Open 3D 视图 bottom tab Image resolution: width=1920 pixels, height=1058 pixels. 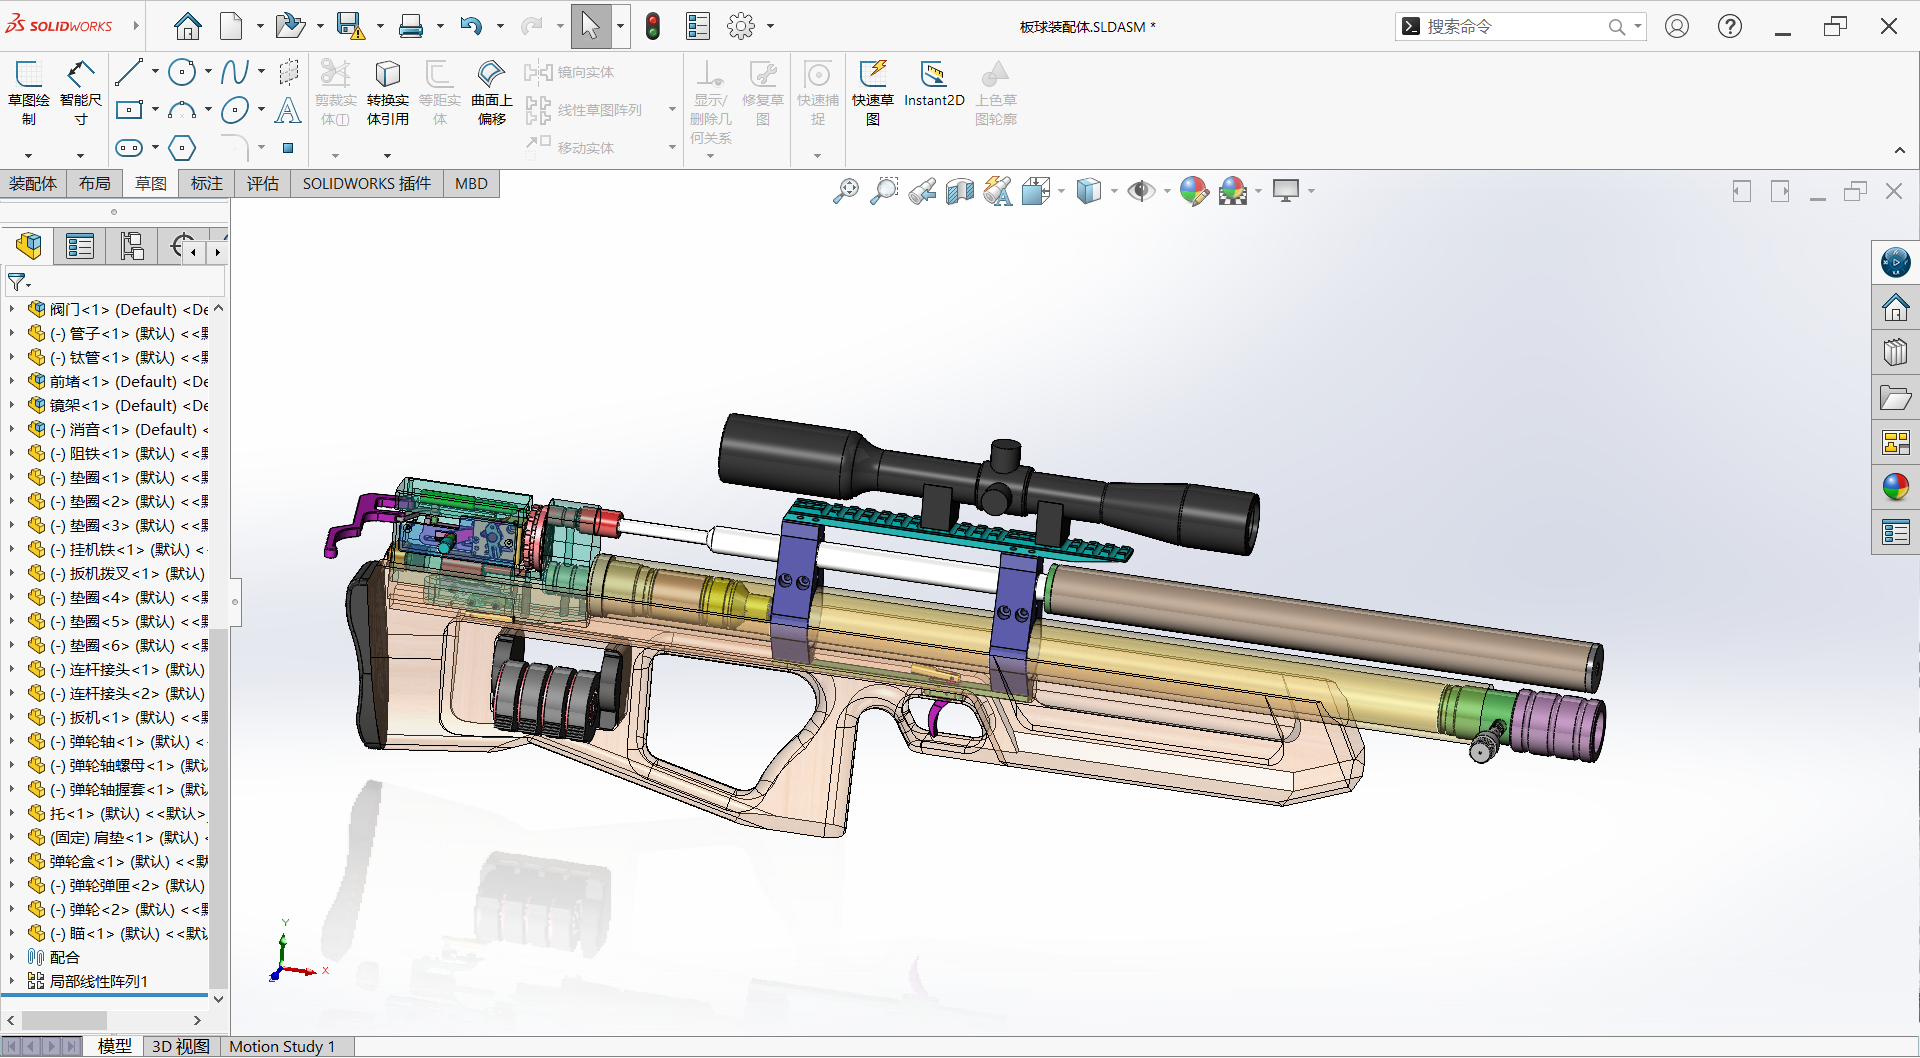pos(181,1046)
